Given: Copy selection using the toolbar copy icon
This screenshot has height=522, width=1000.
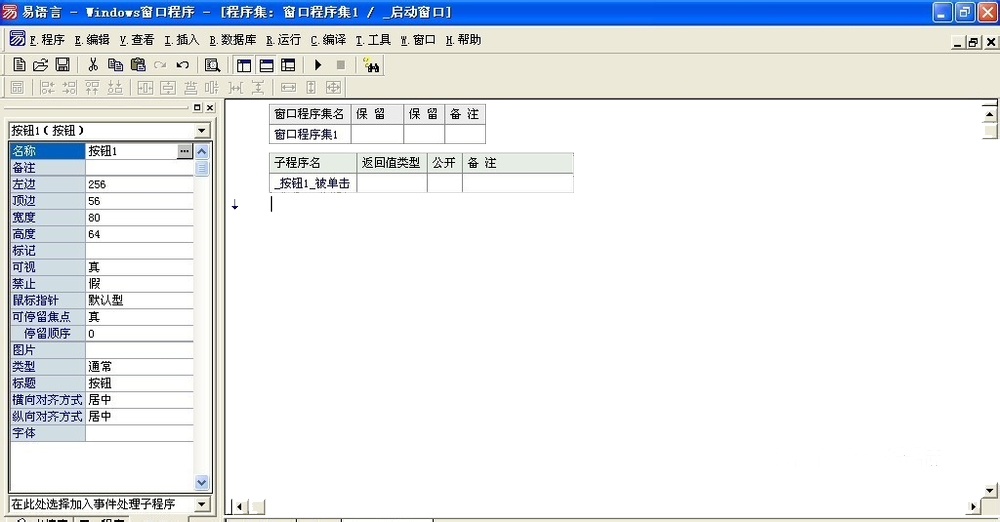Looking at the screenshot, I should pyautogui.click(x=115, y=65).
